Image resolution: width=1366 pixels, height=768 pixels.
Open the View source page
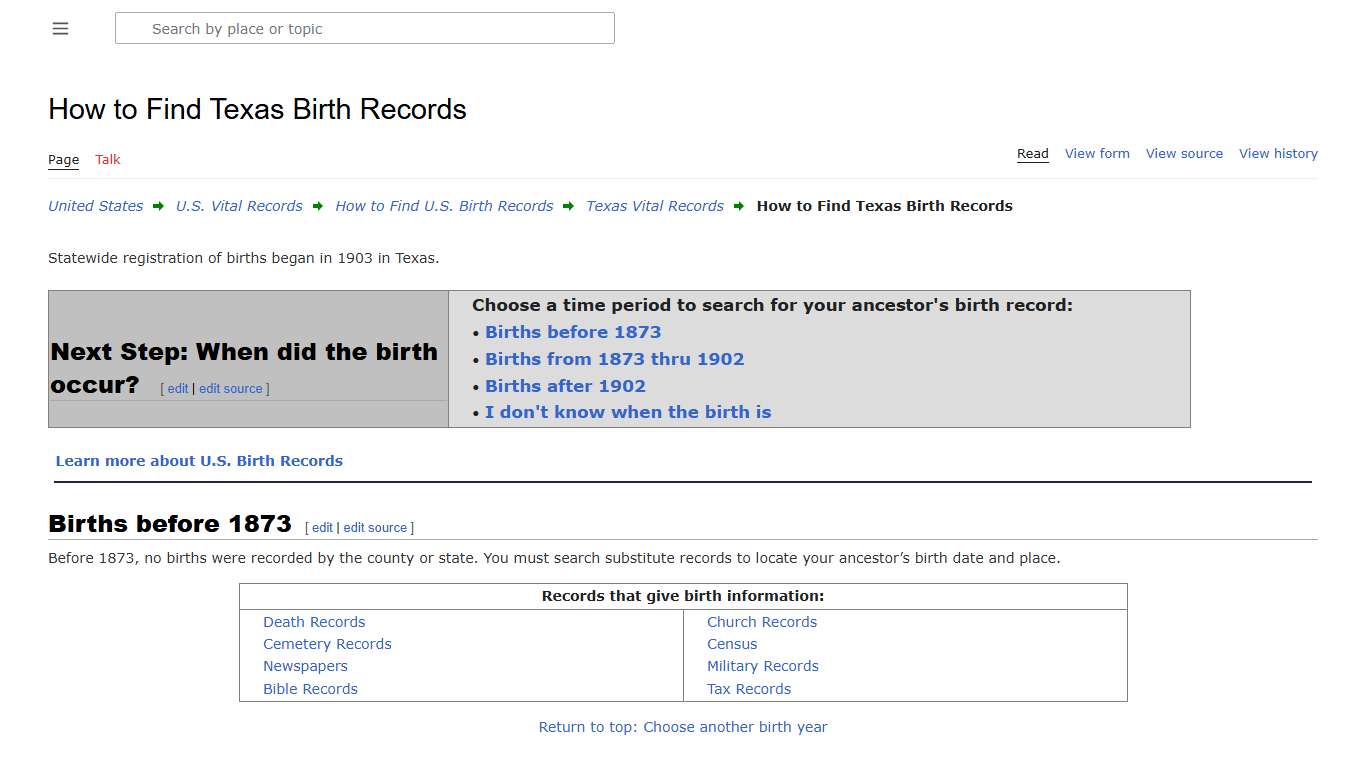1184,153
